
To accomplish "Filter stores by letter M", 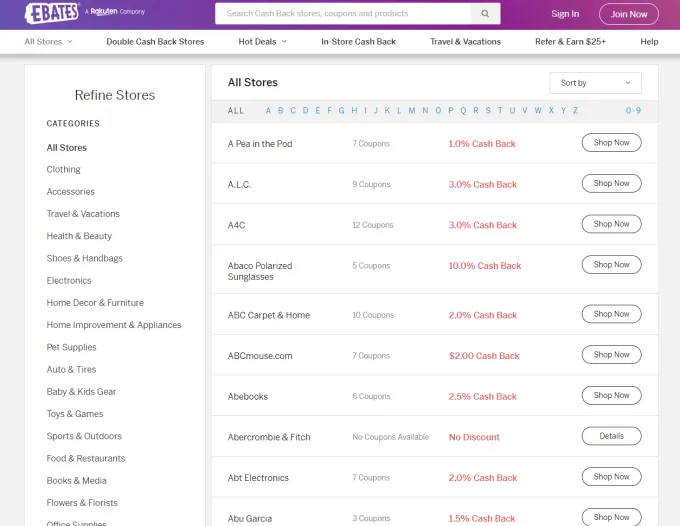I will pyautogui.click(x=412, y=111).
